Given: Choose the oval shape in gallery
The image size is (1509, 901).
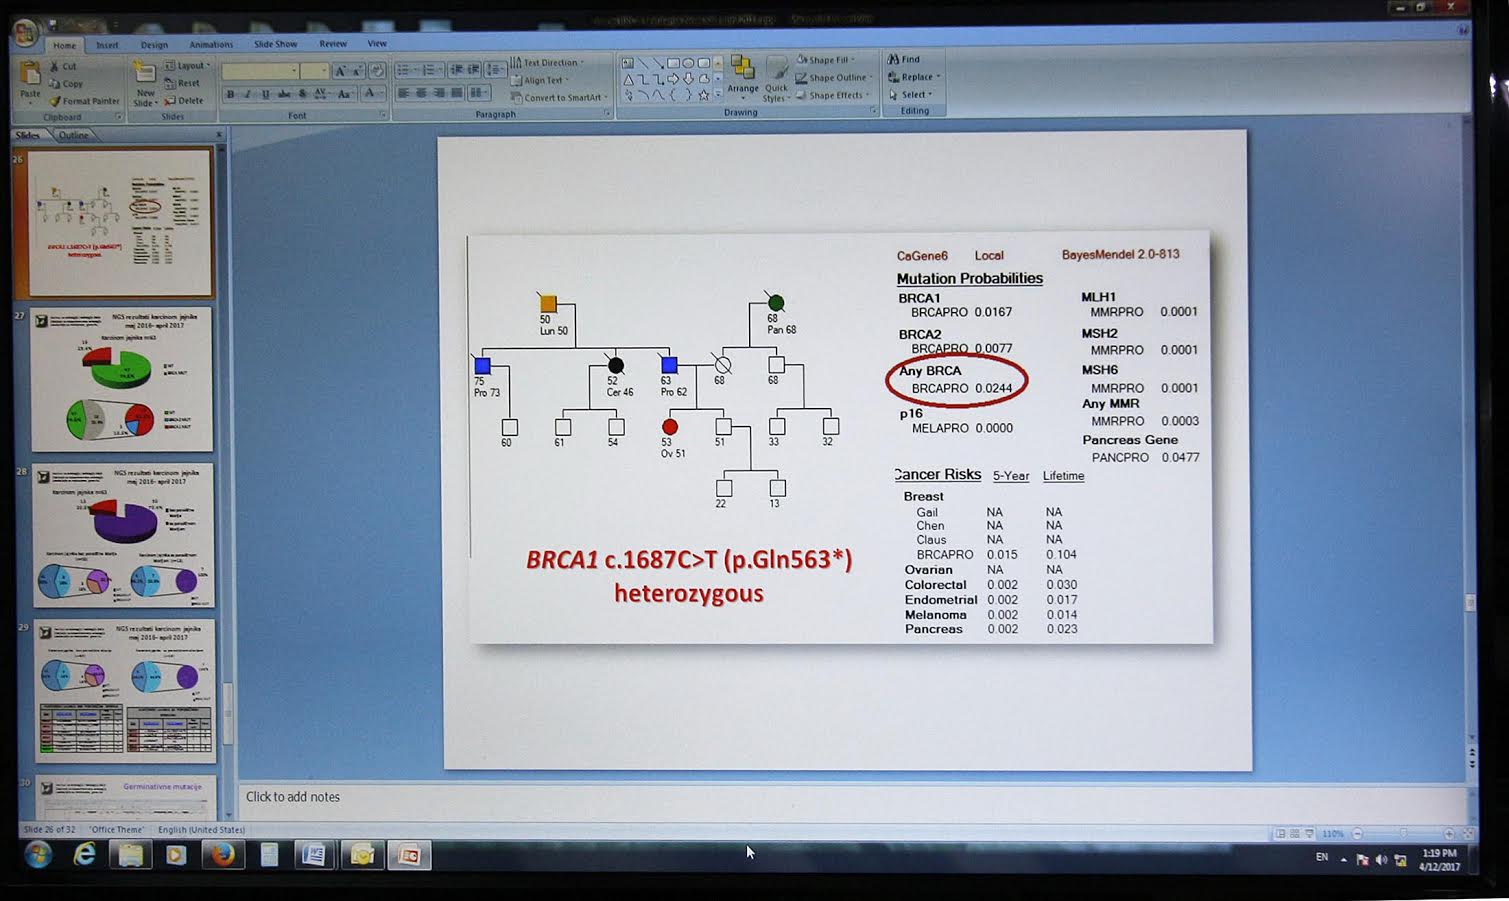Looking at the screenshot, I should pyautogui.click(x=688, y=63).
